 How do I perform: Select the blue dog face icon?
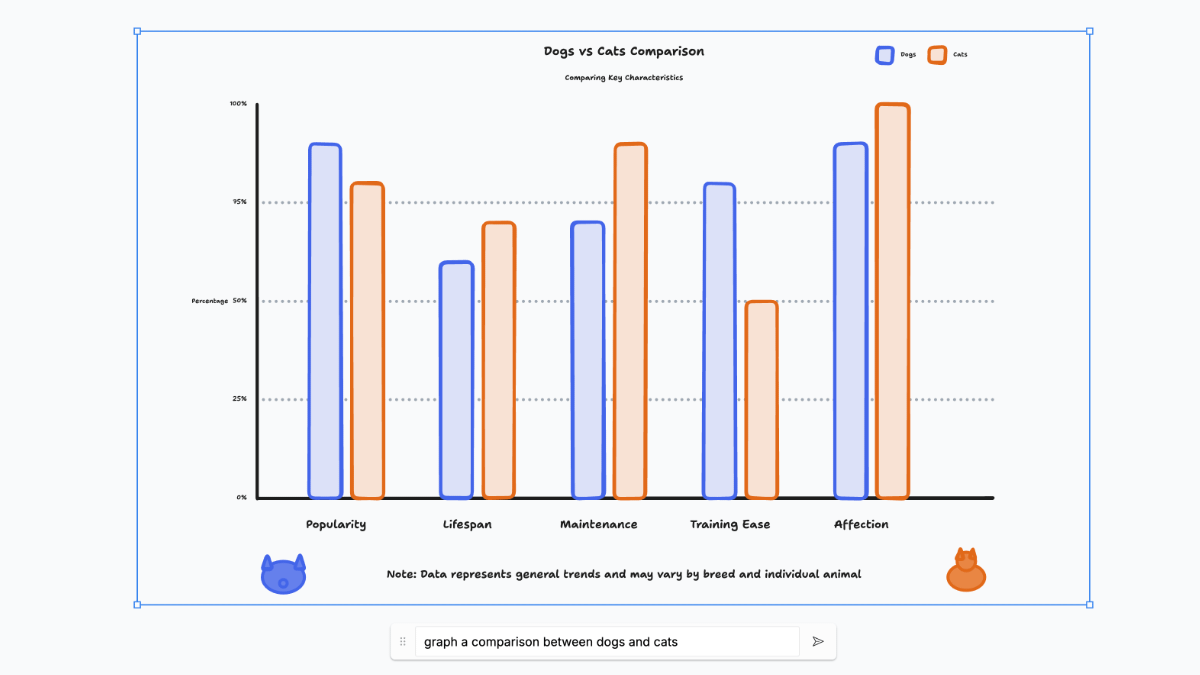283,575
